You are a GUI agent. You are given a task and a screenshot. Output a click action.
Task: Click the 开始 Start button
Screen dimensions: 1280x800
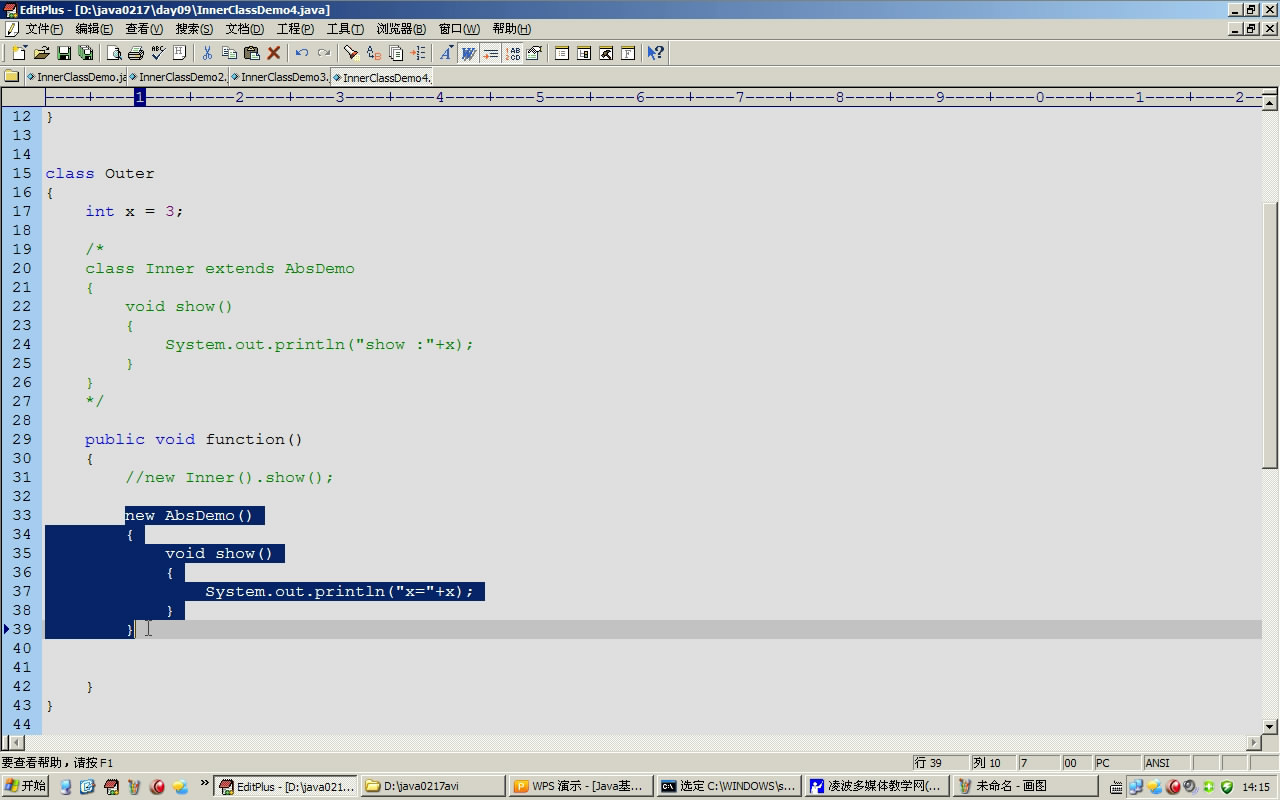[x=26, y=786]
